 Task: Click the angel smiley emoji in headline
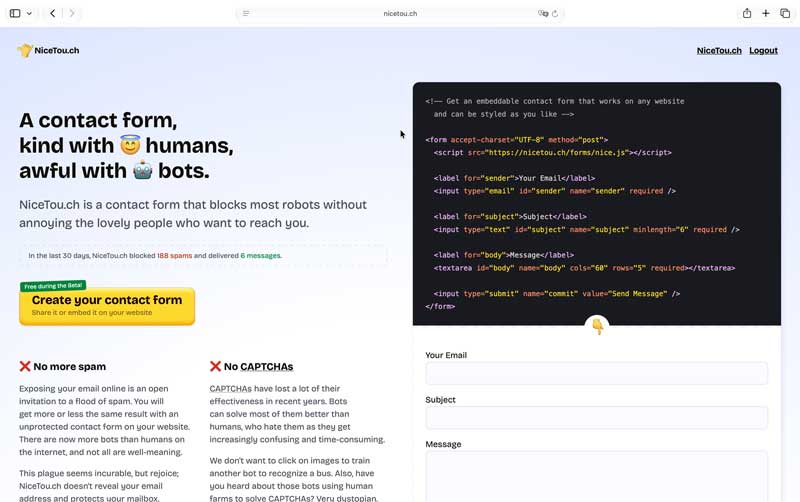click(x=130, y=145)
